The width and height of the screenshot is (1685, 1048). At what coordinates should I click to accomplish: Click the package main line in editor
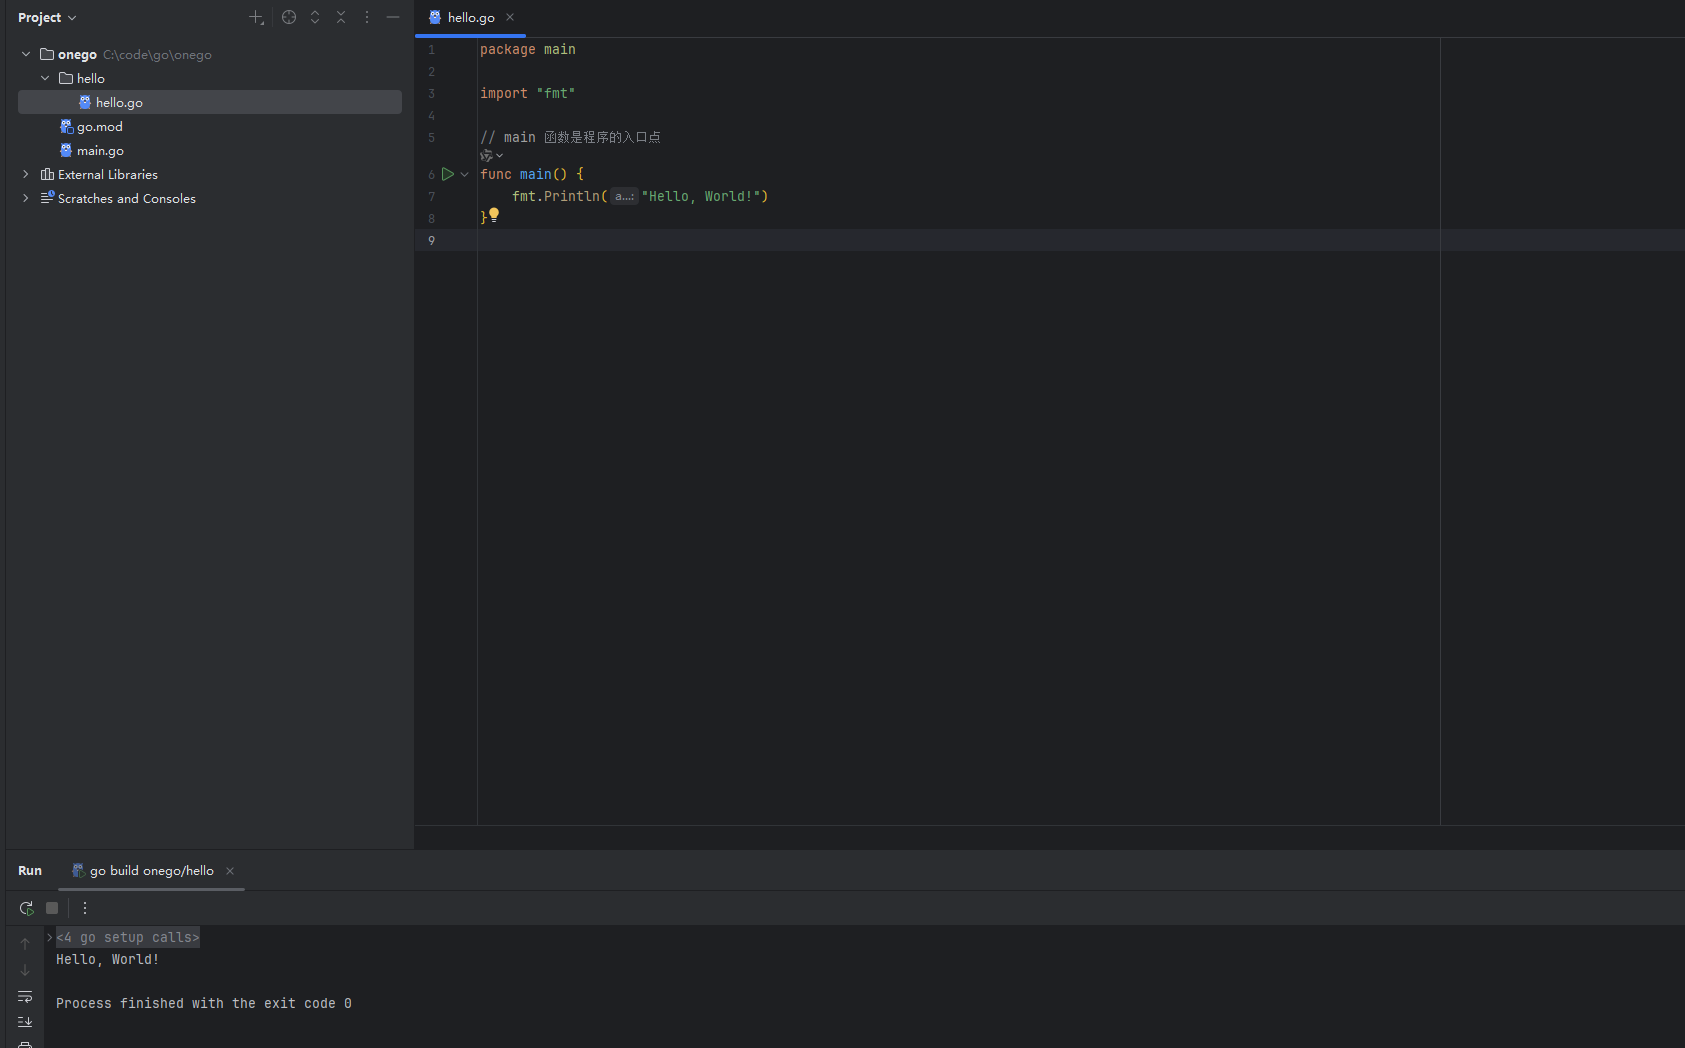pyautogui.click(x=528, y=49)
